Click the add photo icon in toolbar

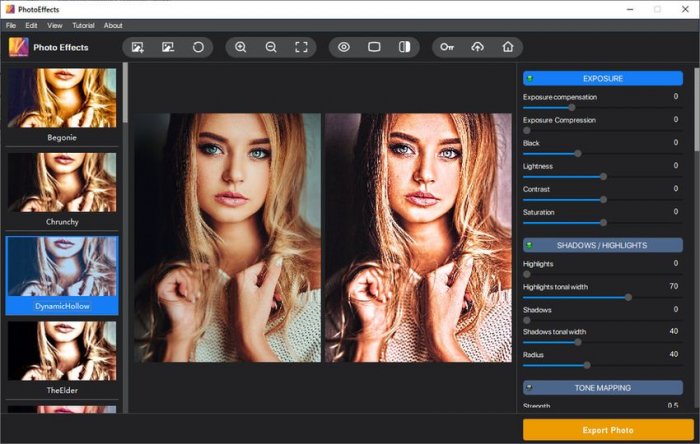tap(138, 47)
